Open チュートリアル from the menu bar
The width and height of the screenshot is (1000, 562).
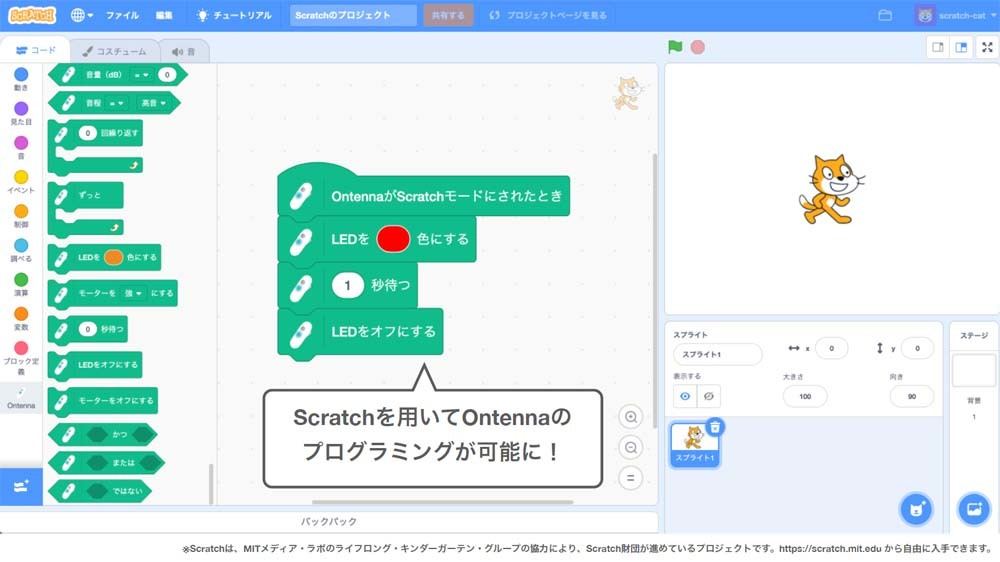coord(234,15)
